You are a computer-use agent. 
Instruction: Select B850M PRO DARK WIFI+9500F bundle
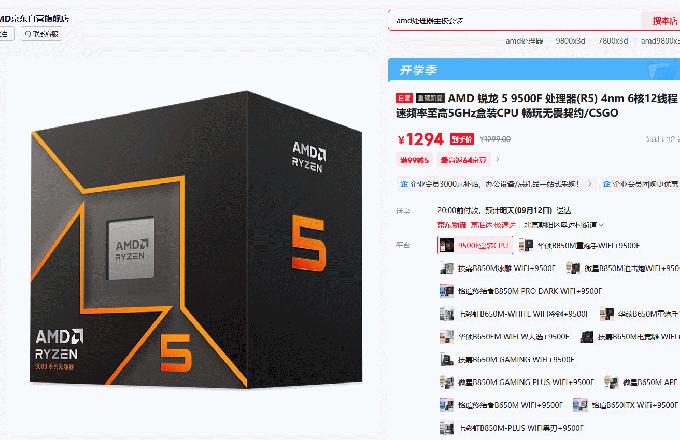pos(521,291)
